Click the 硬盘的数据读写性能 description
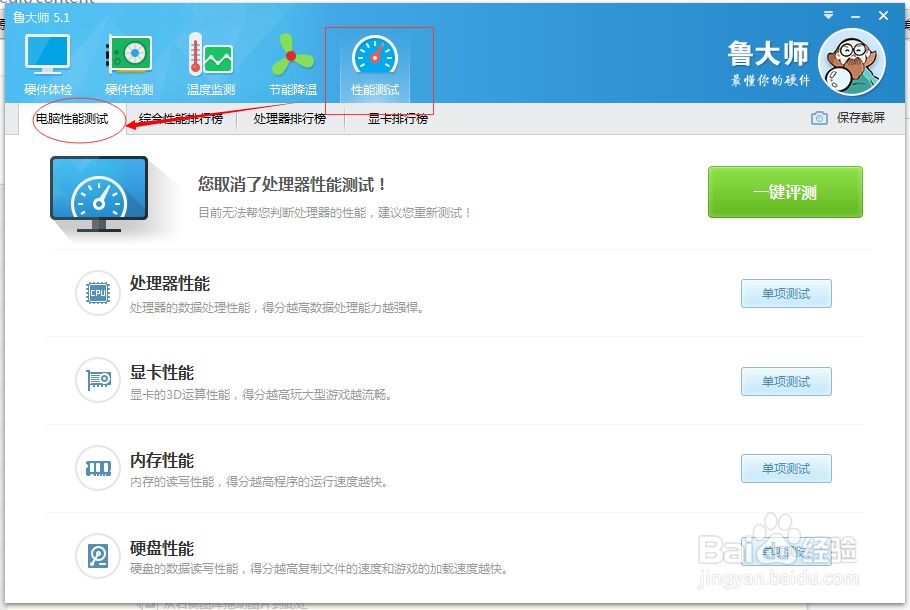 pos(319,569)
